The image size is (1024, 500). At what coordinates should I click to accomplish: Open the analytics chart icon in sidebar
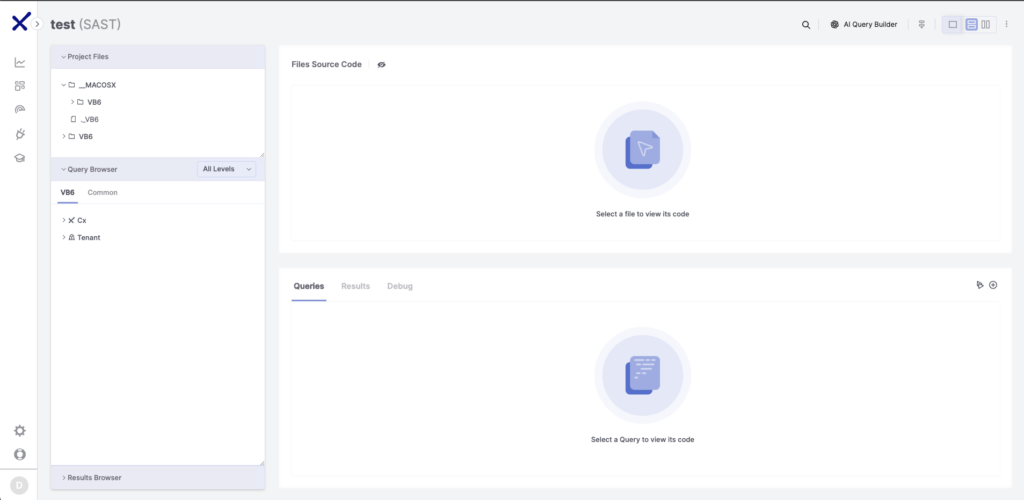pos(20,63)
